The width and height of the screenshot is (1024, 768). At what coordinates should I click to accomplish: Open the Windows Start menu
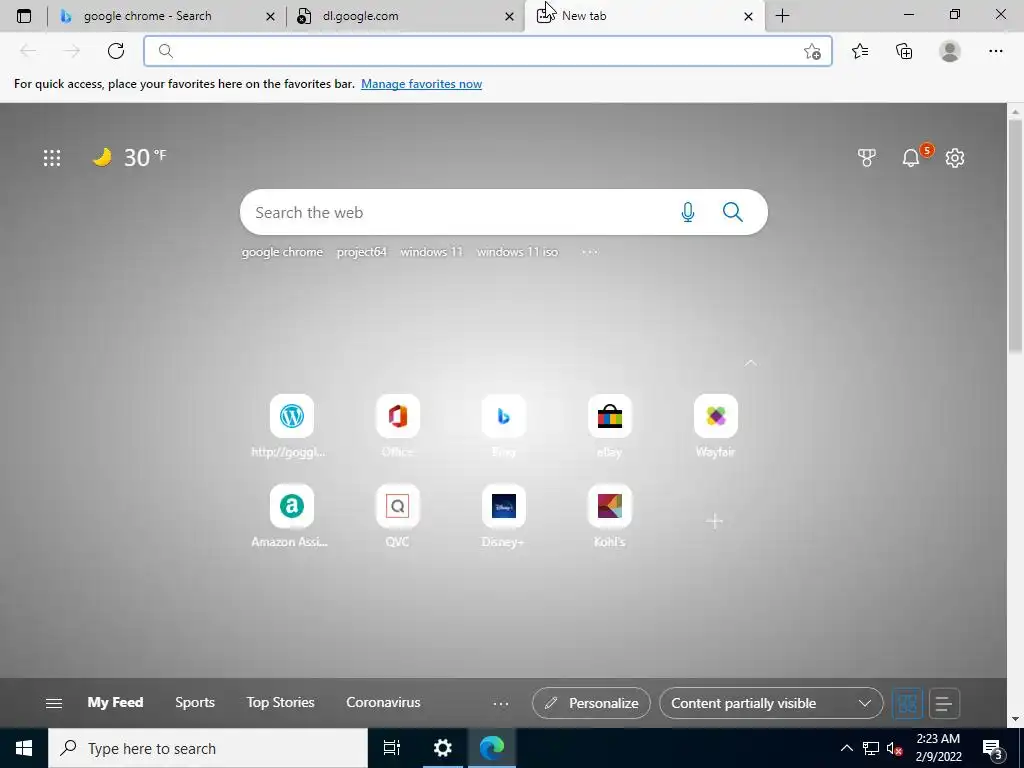(24, 748)
